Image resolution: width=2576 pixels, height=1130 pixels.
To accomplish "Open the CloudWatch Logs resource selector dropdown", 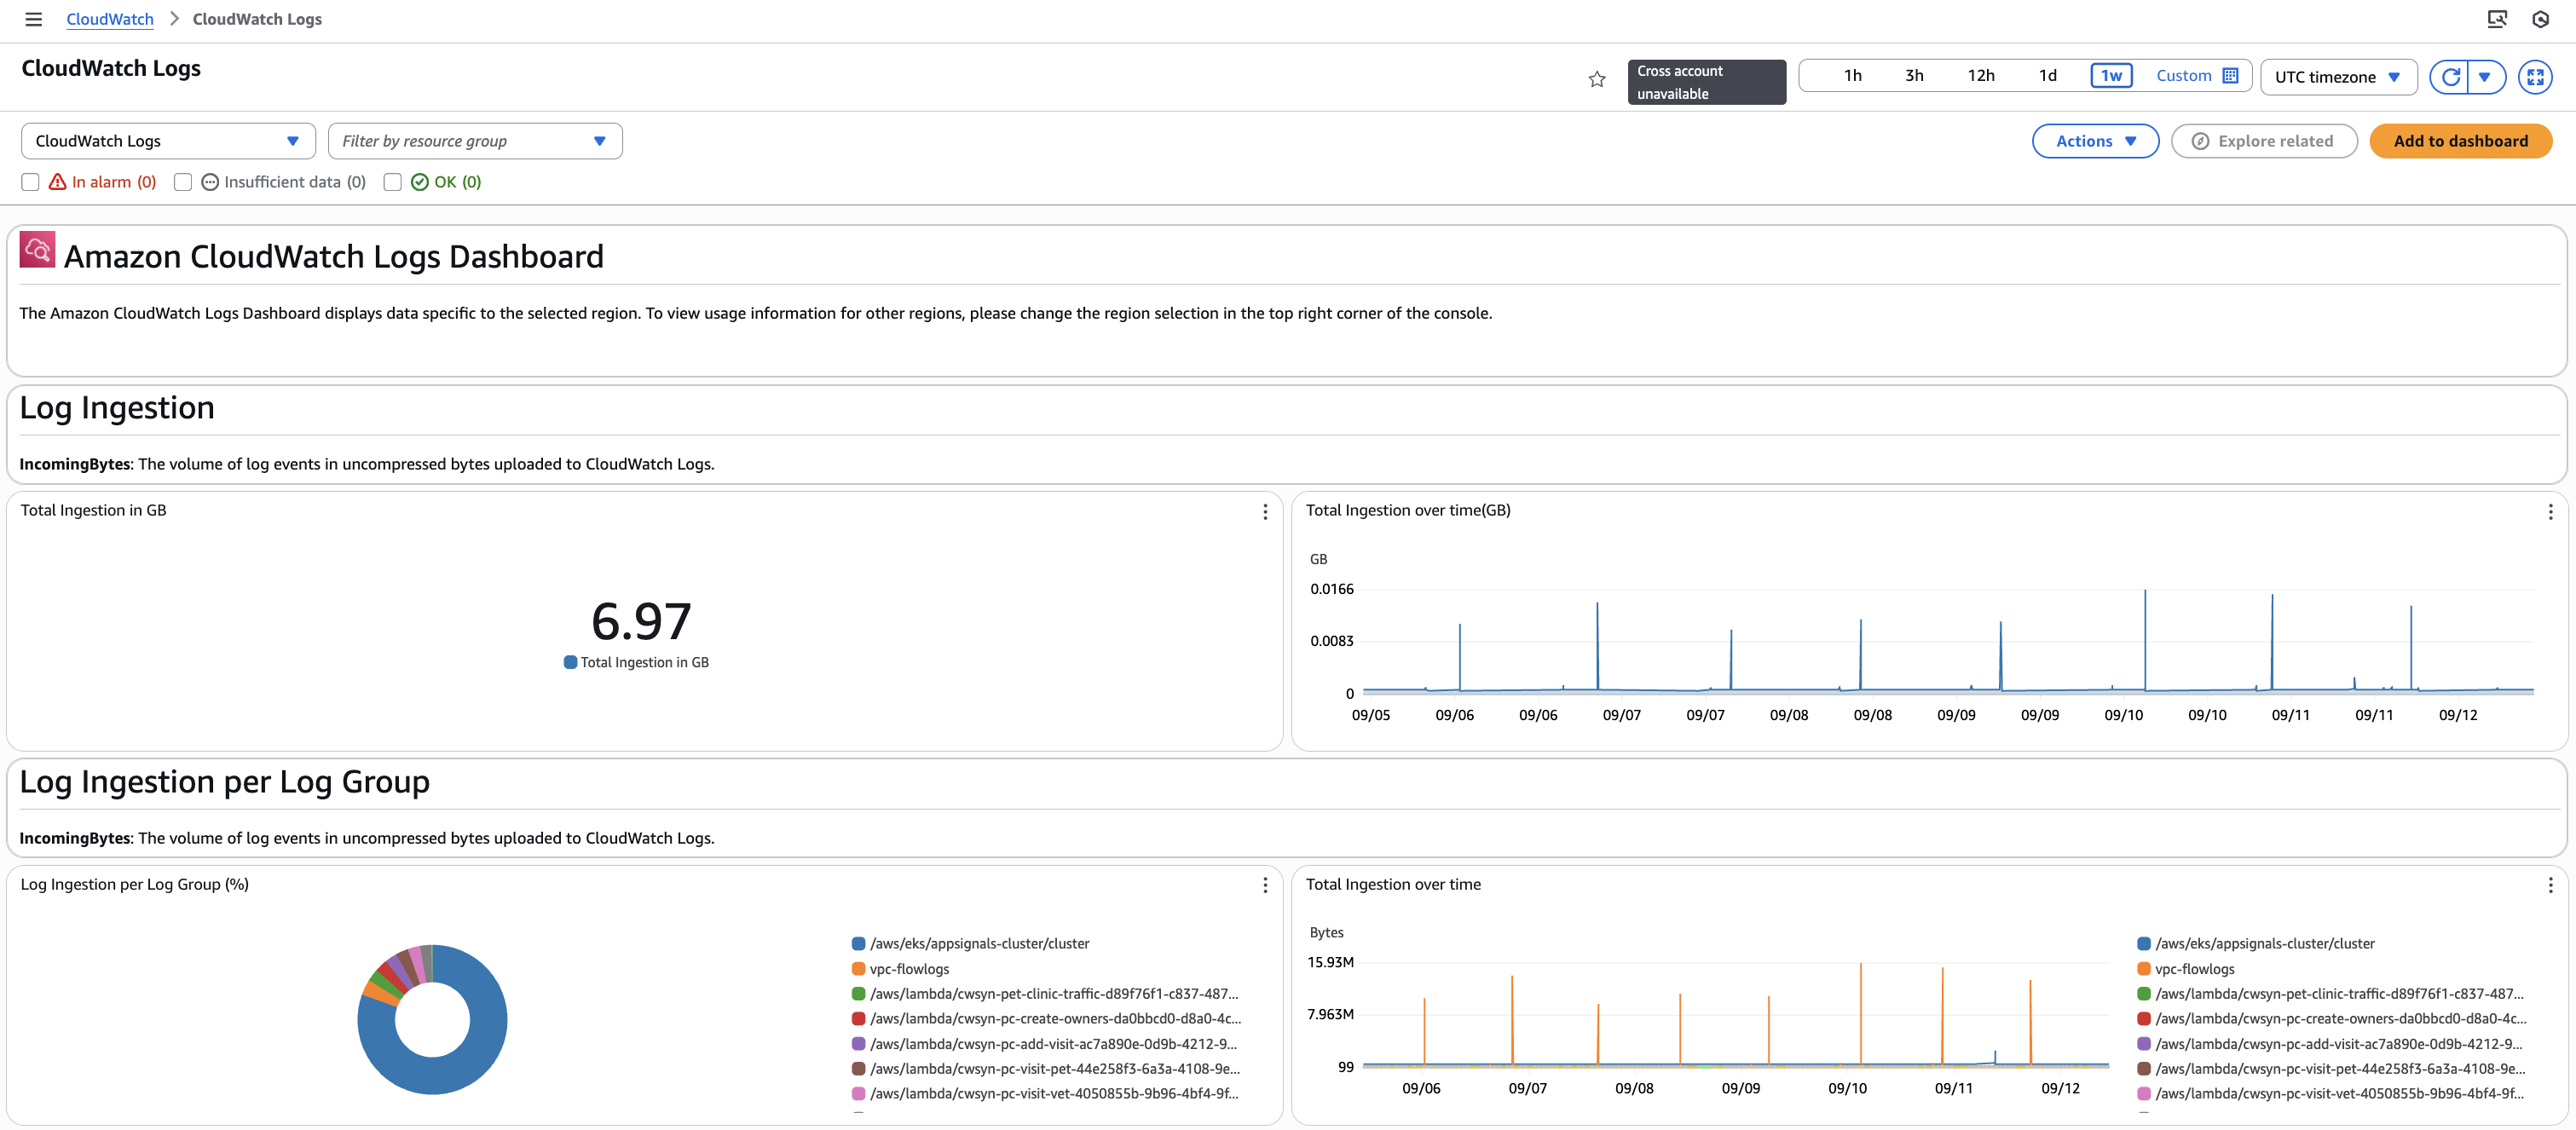I will point(167,140).
